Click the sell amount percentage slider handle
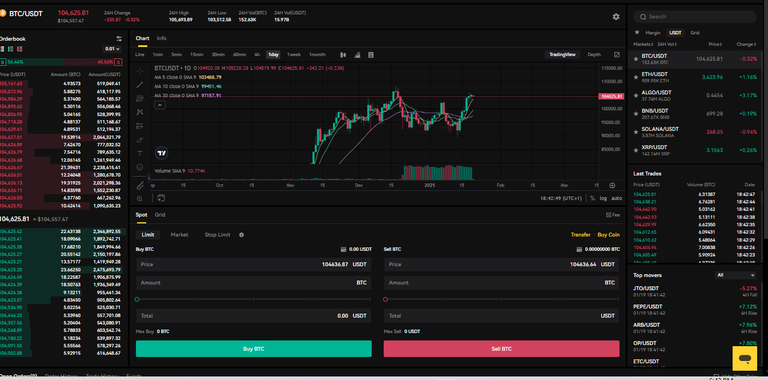Image resolution: width=768 pixels, height=380 pixels. pyautogui.click(x=385, y=299)
